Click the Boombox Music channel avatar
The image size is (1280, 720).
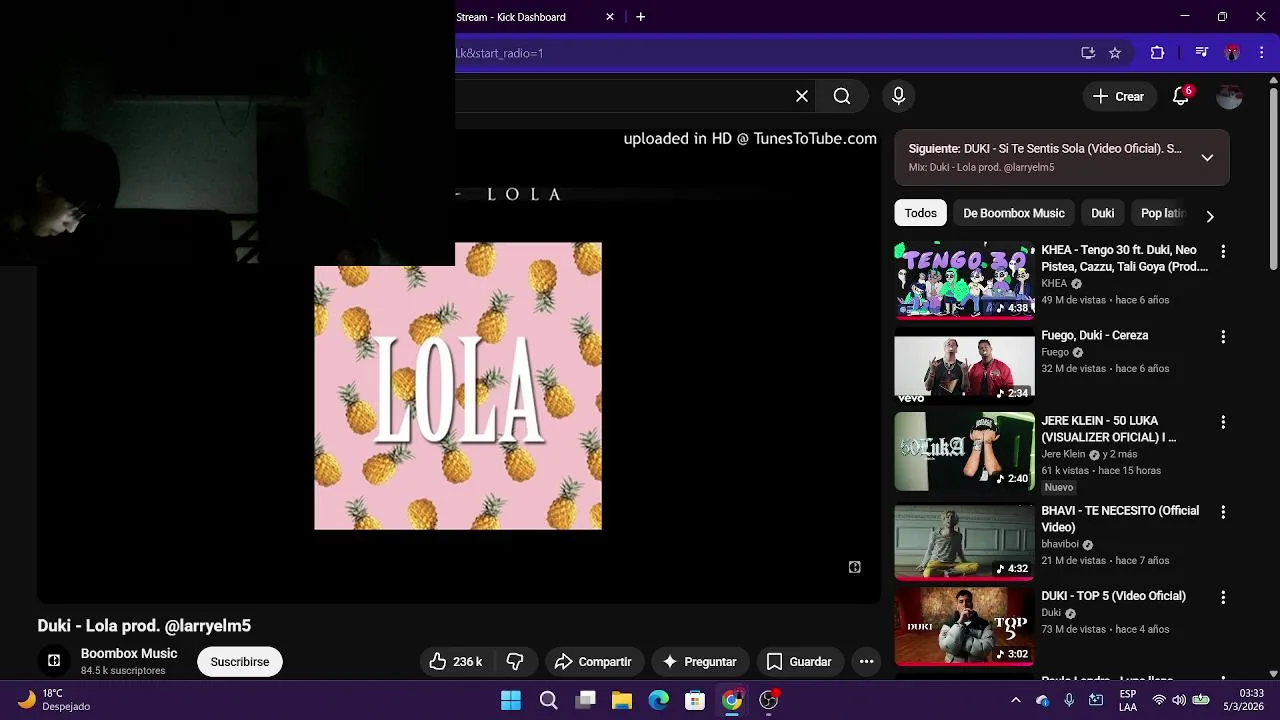[54, 661]
